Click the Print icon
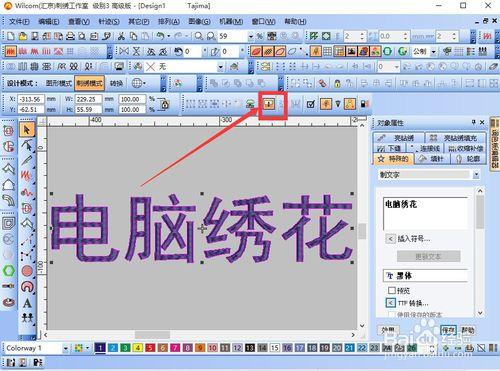The height and width of the screenshot is (371, 500). pos(70,36)
